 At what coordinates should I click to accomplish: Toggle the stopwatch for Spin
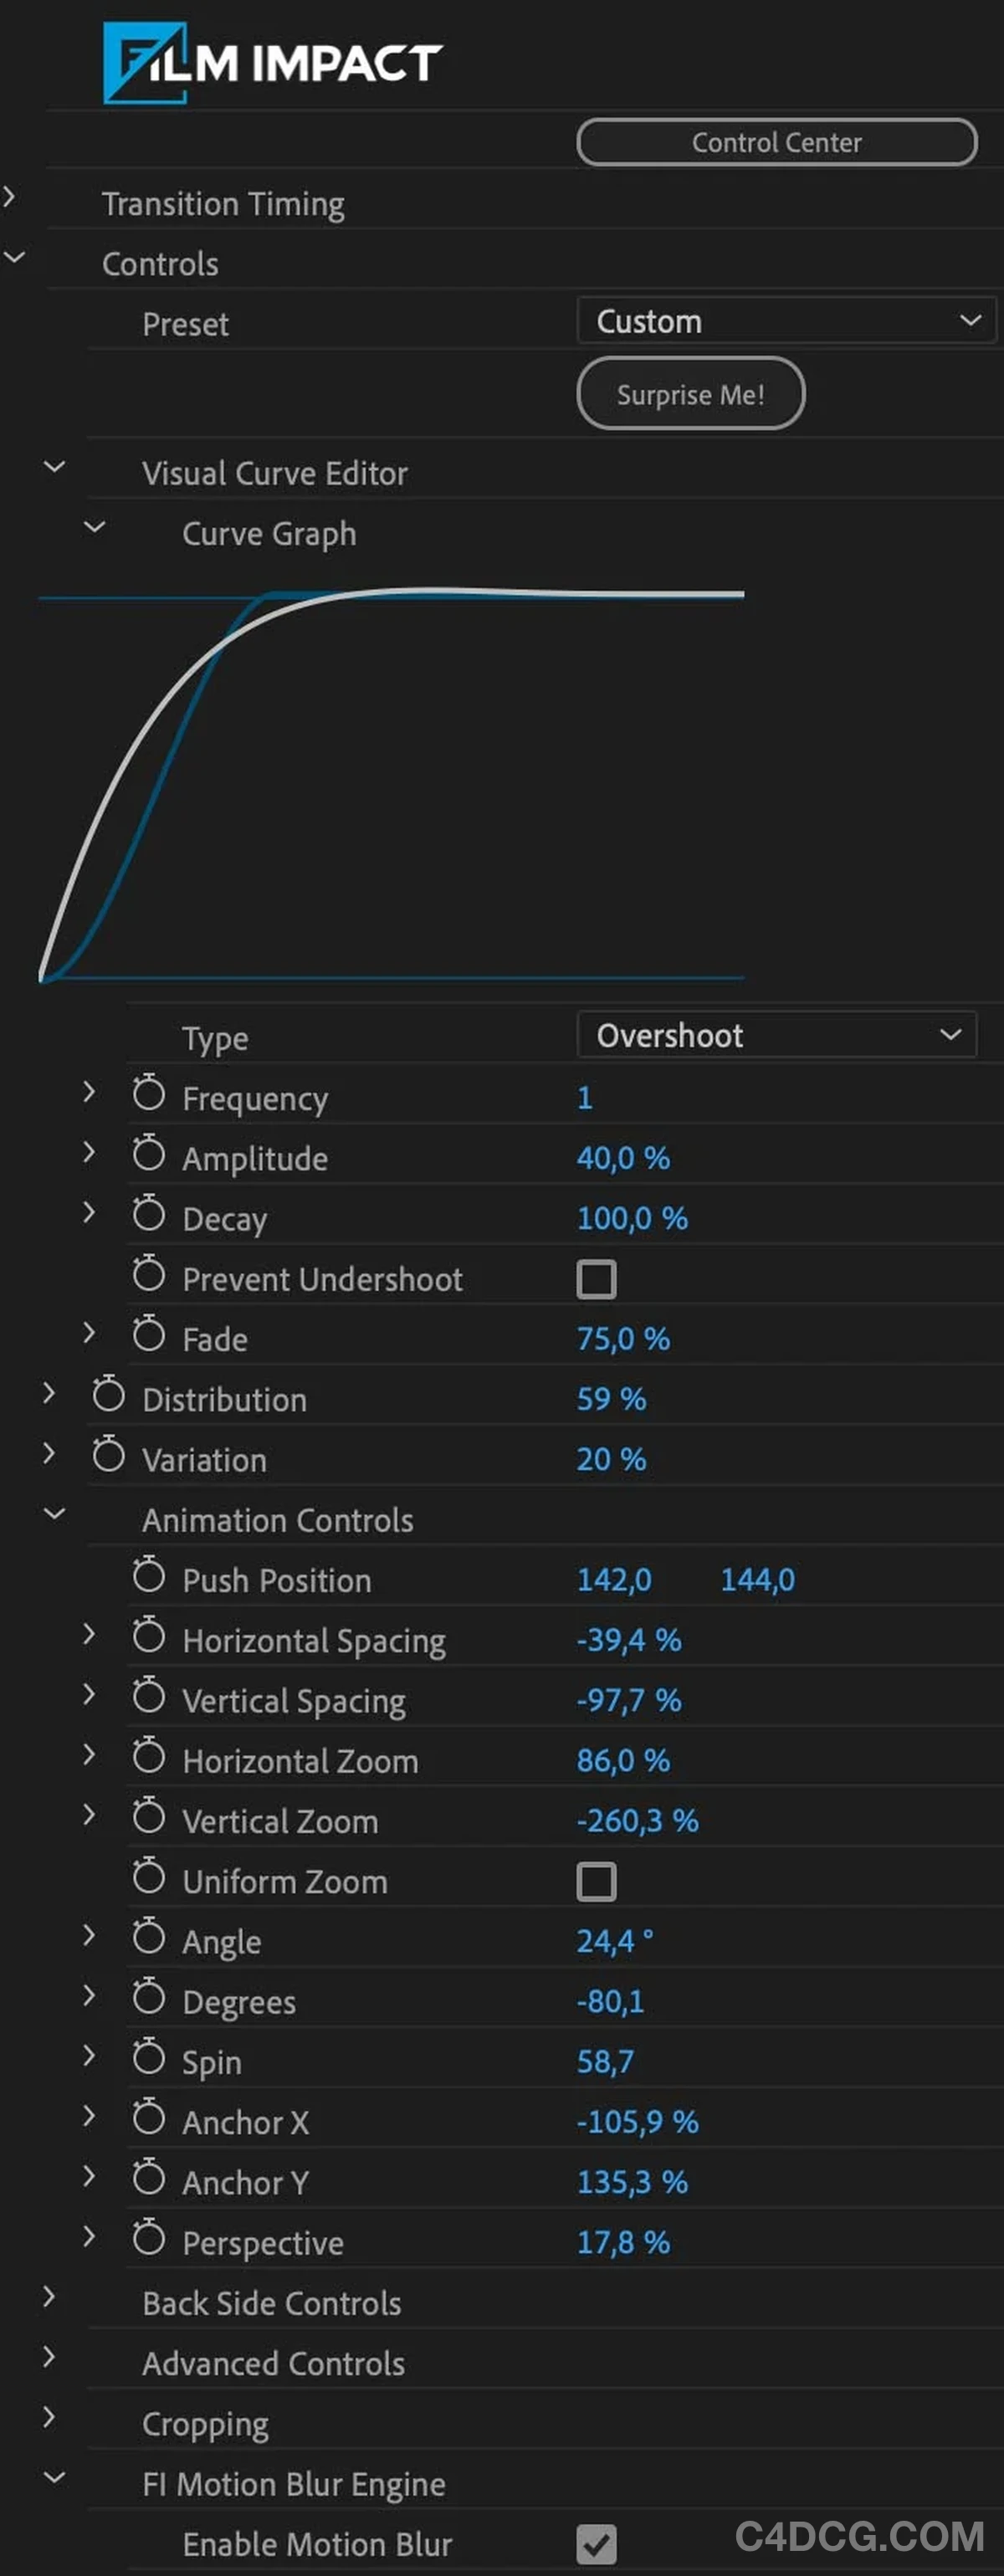click(x=148, y=2057)
